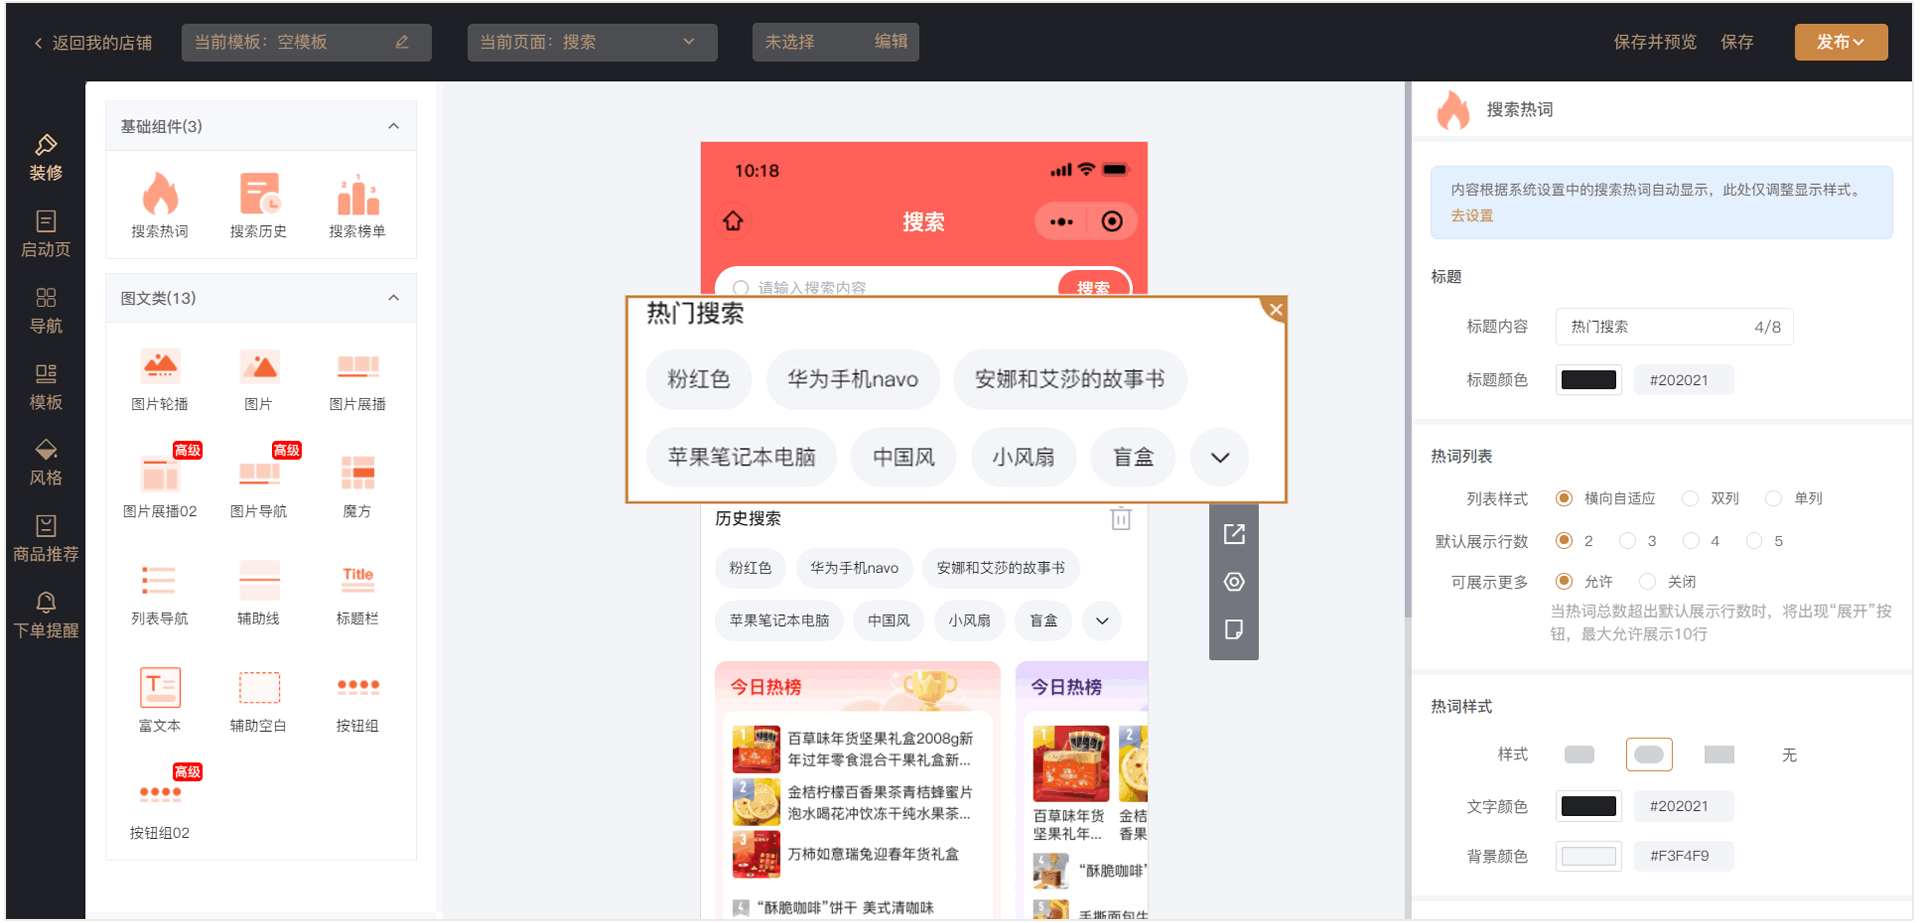Click the 搜索历史 component icon
1920x923 pixels.
(258, 195)
